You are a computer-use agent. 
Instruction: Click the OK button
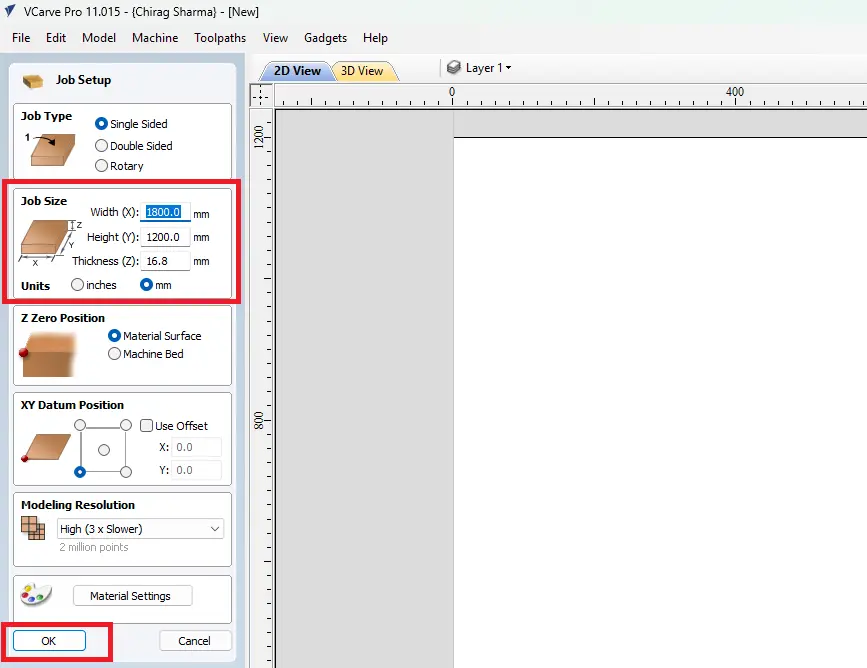pyautogui.click(x=49, y=640)
